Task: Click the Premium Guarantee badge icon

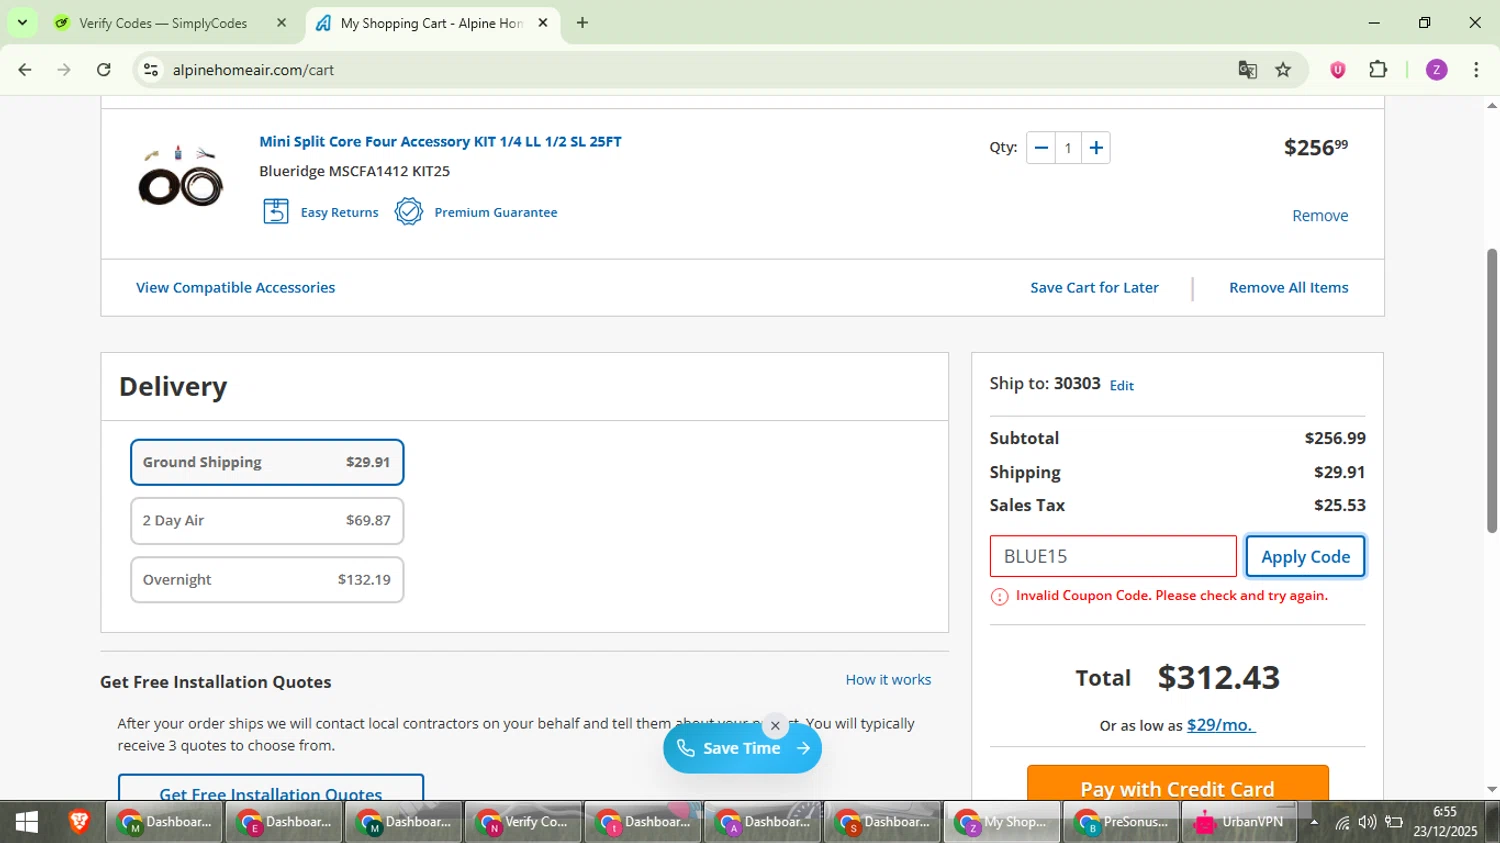Action: pyautogui.click(x=409, y=211)
